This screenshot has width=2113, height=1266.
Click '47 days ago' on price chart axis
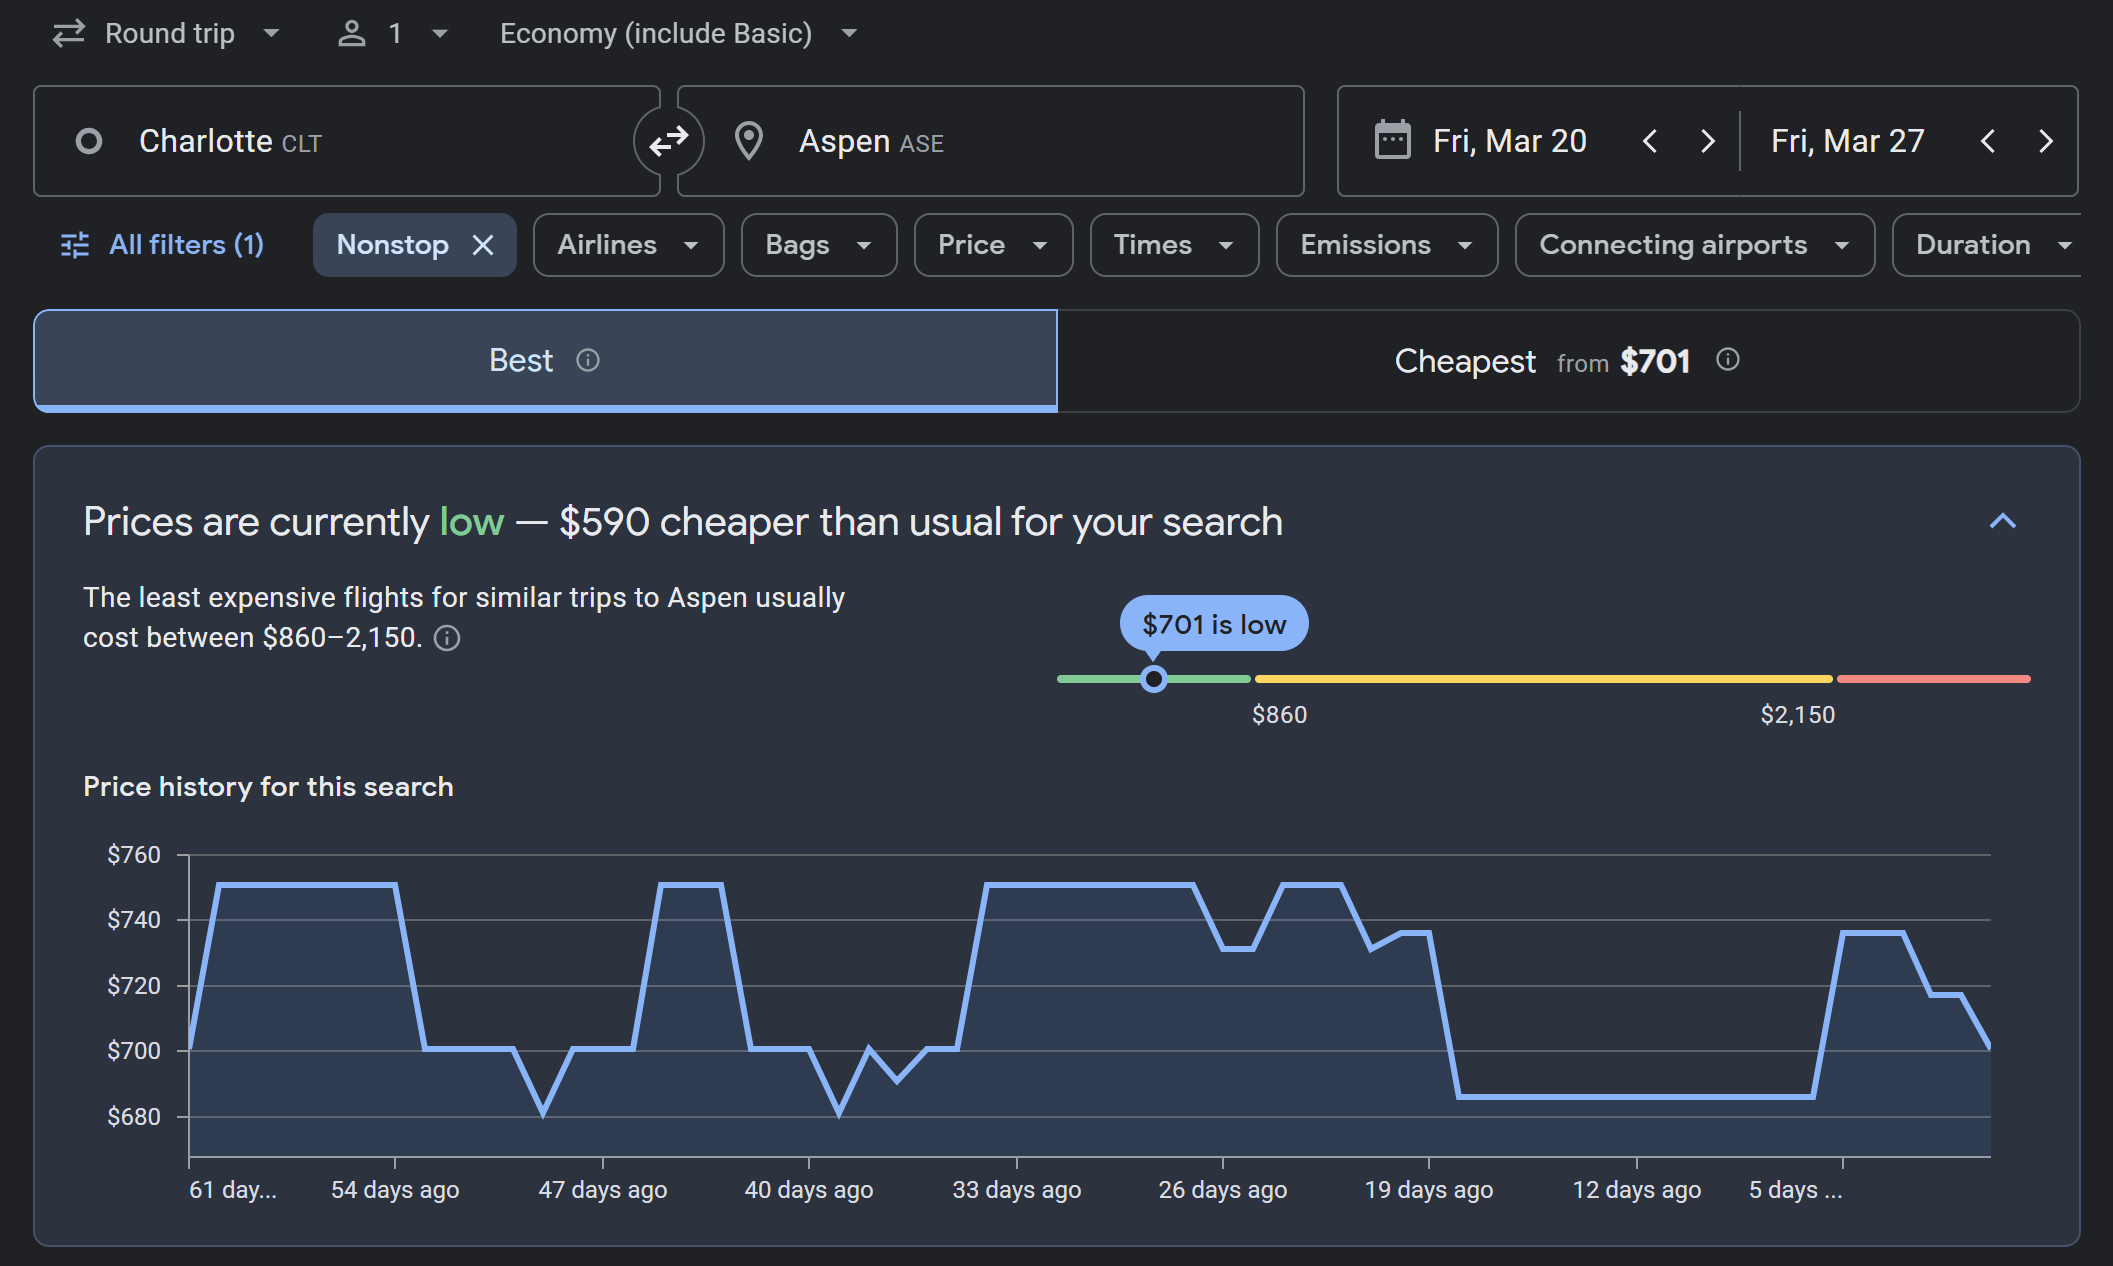click(x=603, y=1190)
